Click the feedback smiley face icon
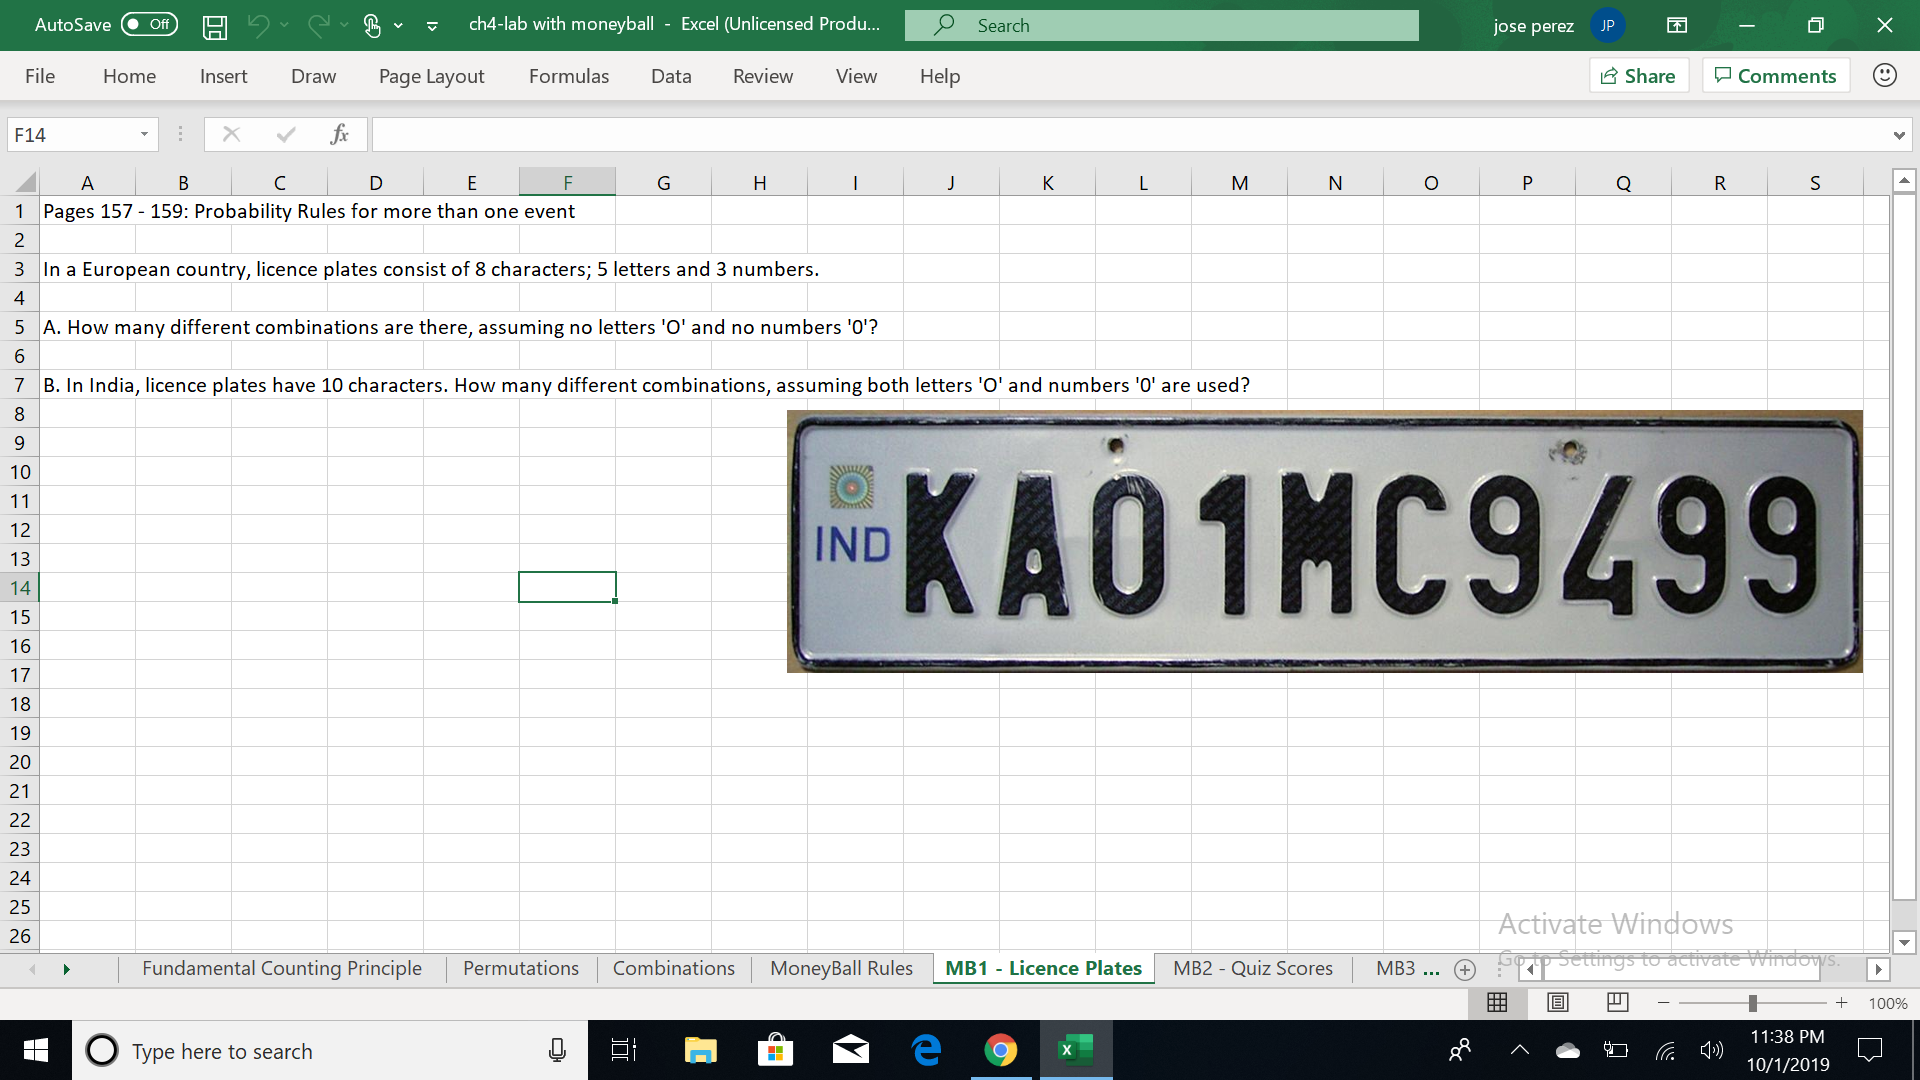The width and height of the screenshot is (1920, 1080). pyautogui.click(x=1884, y=76)
